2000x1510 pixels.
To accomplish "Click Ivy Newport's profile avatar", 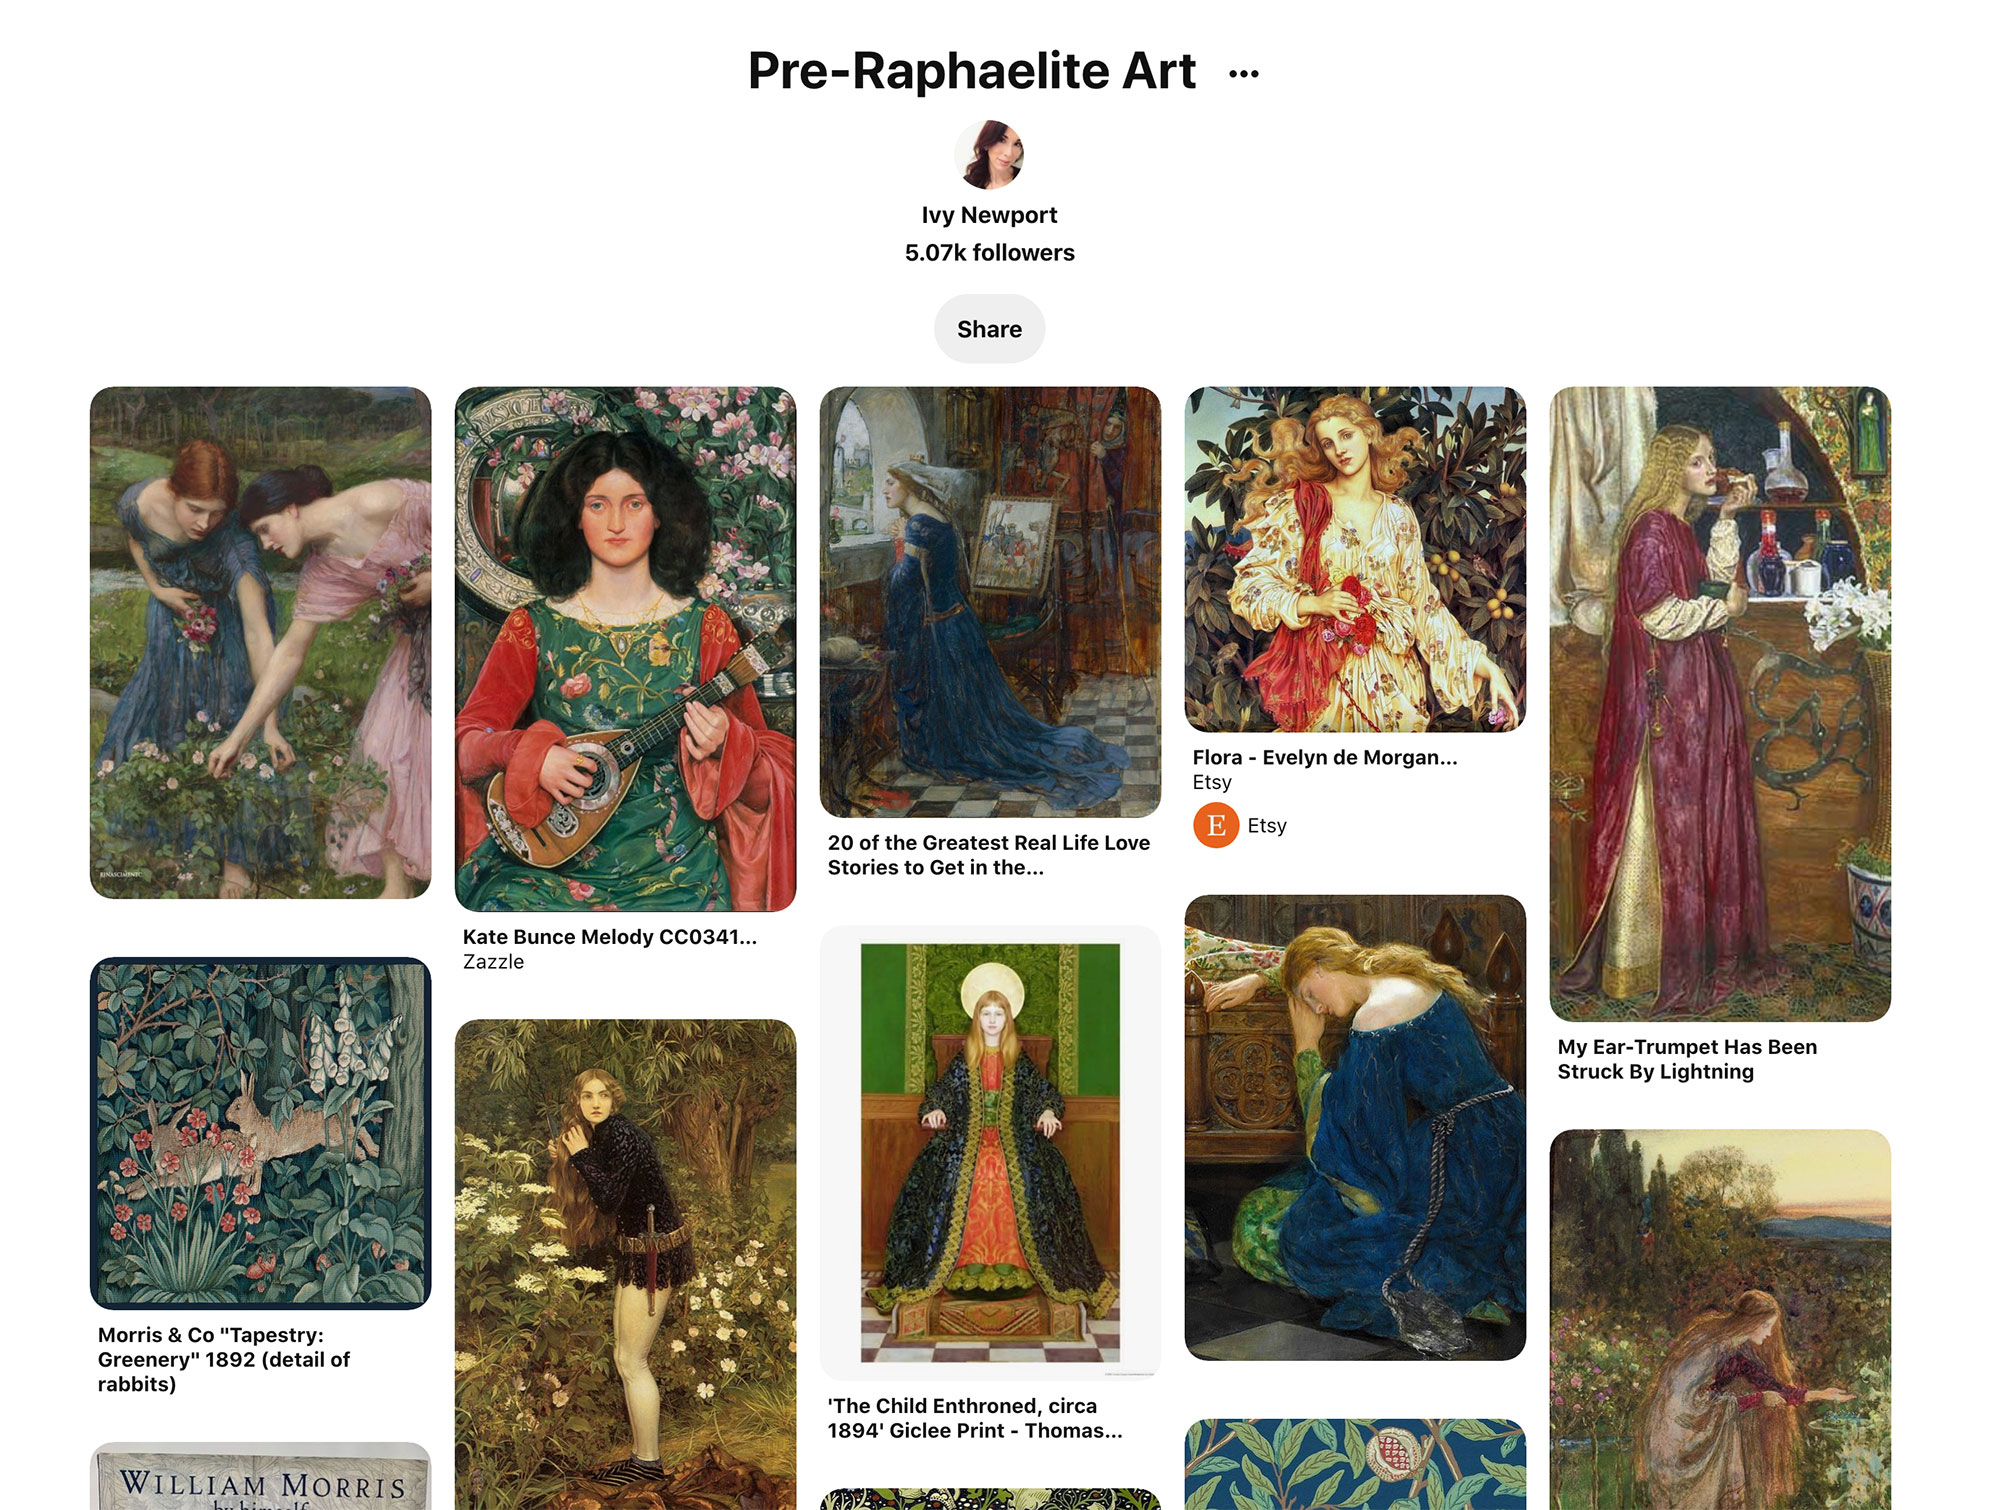I will 989,155.
